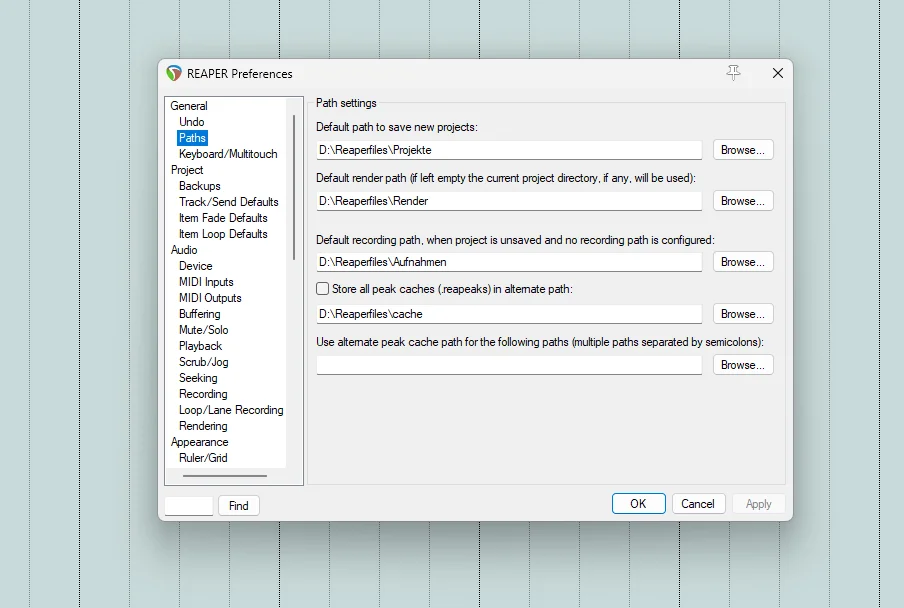Select the Audio category
The width and height of the screenshot is (904, 608).
(184, 250)
